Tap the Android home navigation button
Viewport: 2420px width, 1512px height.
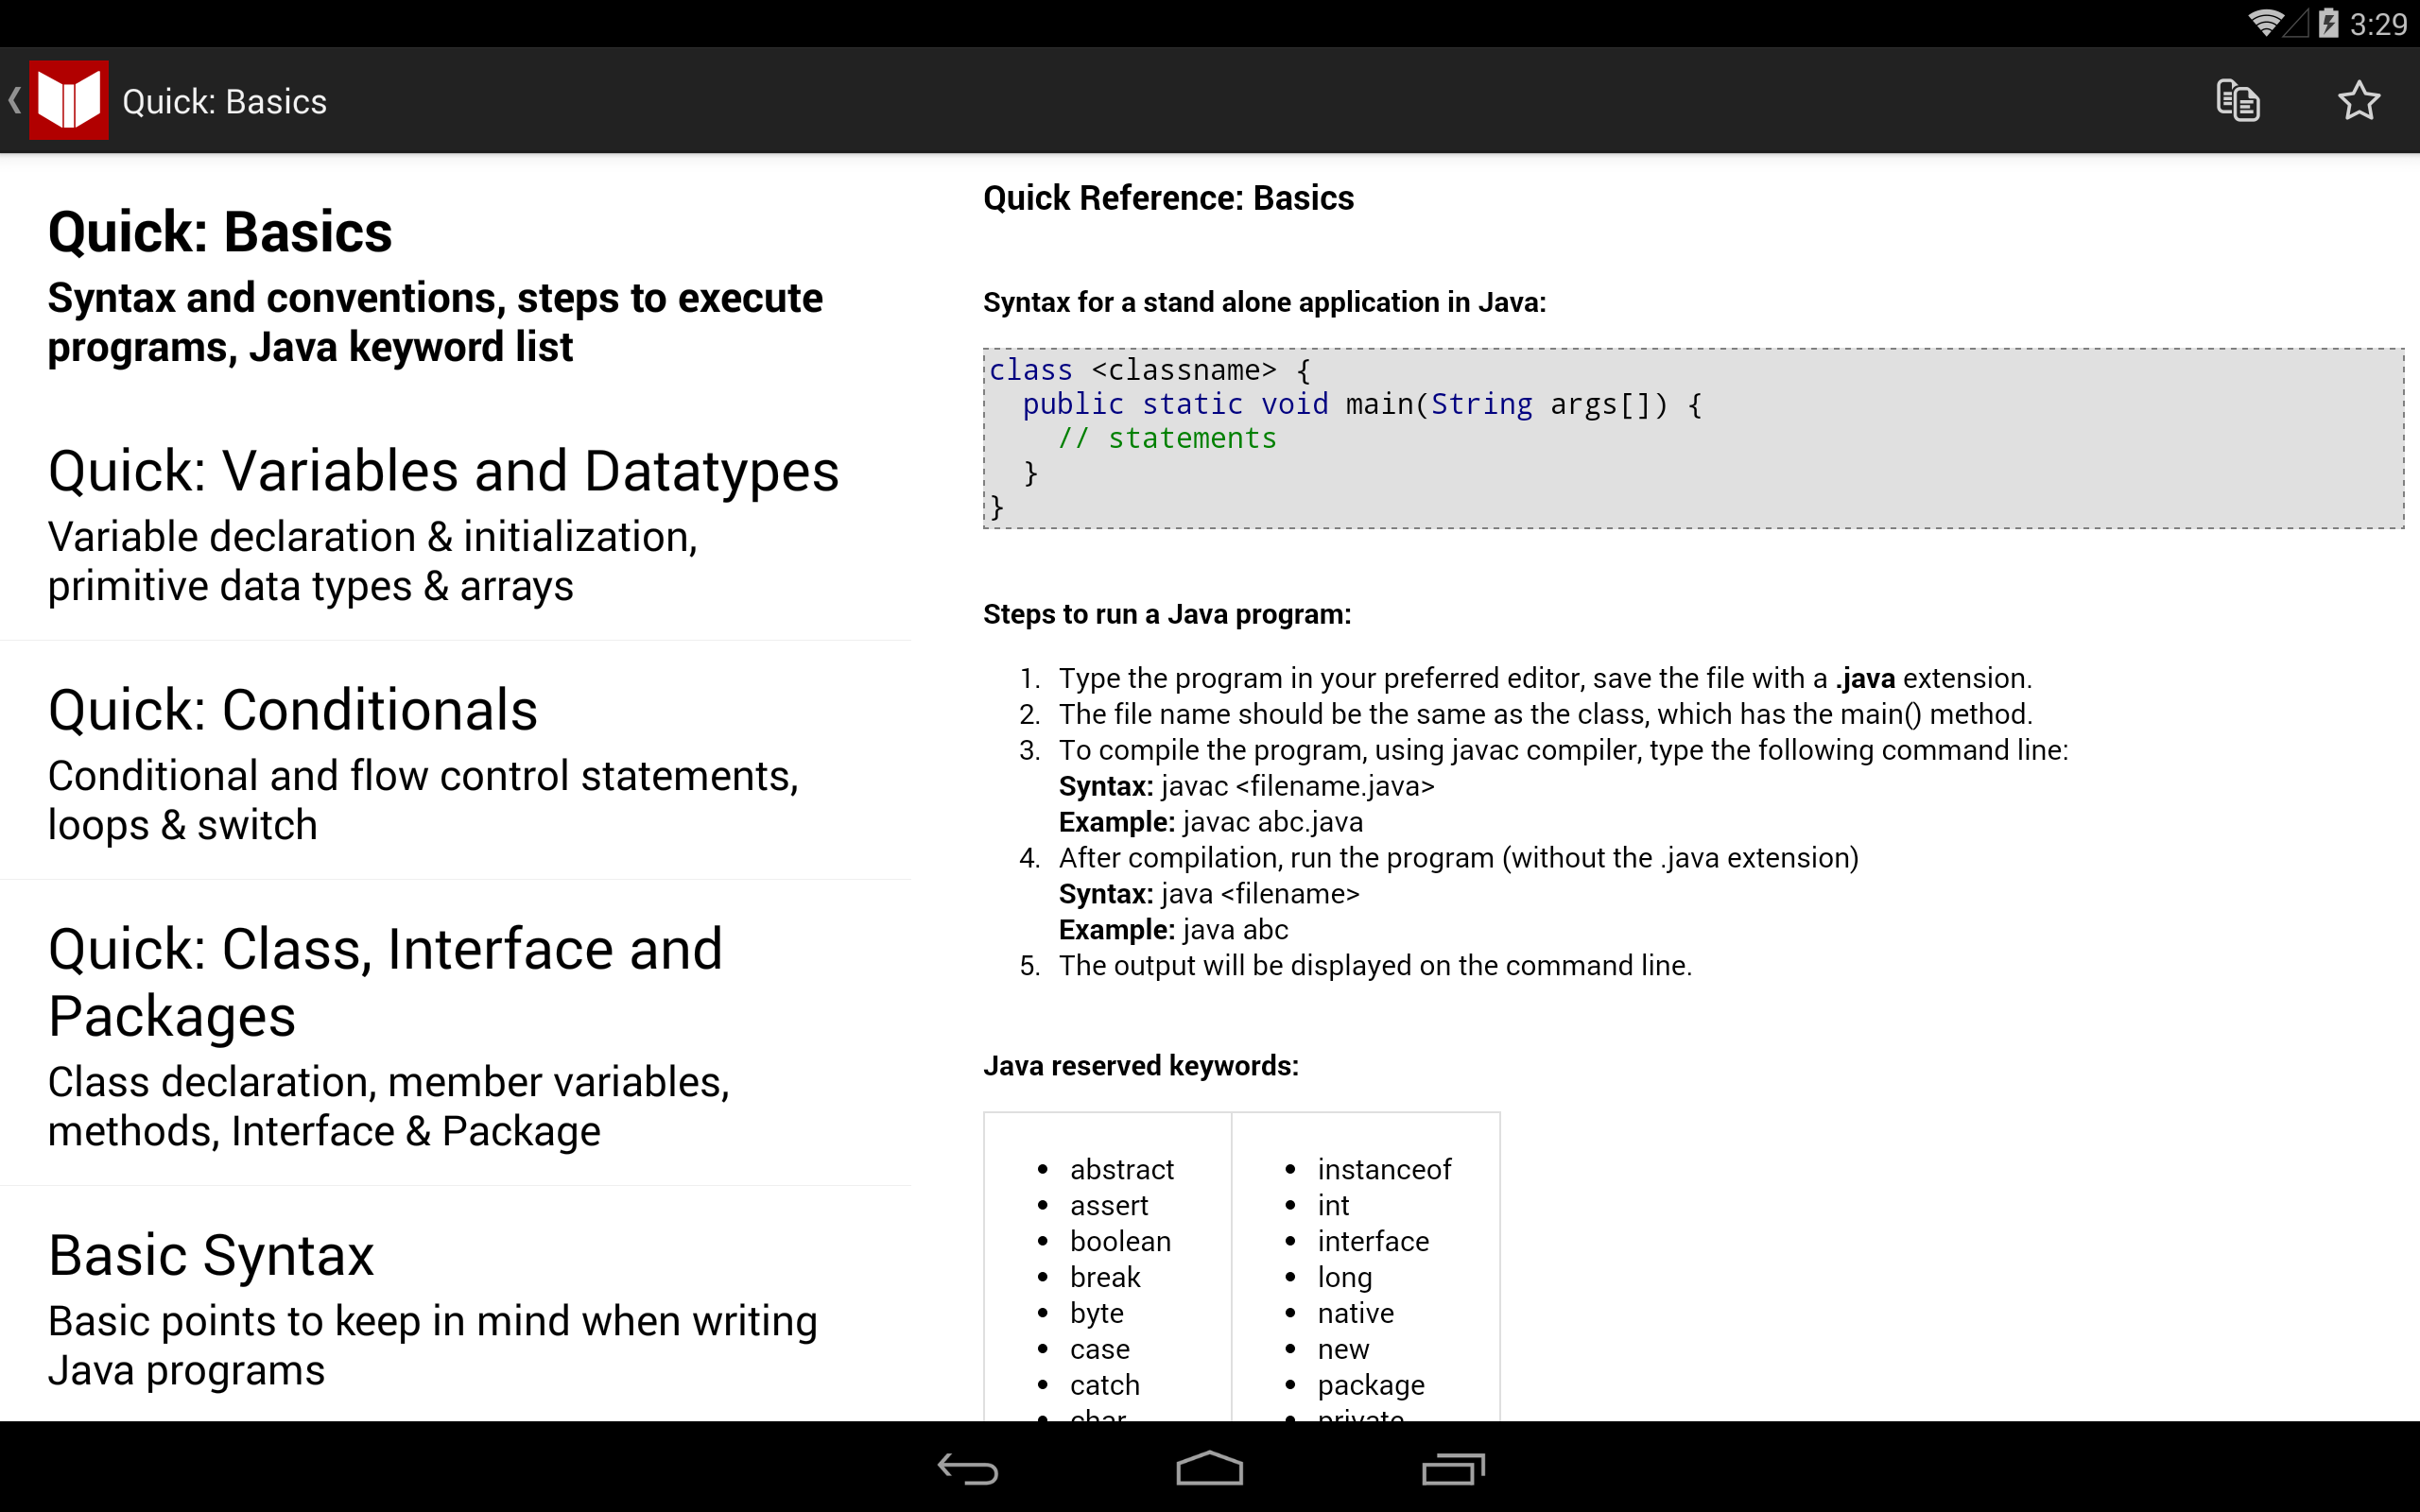click(x=1209, y=1468)
